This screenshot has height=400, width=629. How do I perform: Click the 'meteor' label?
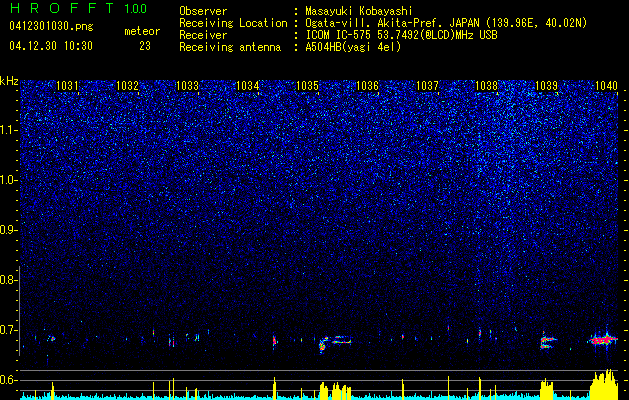coord(142,31)
